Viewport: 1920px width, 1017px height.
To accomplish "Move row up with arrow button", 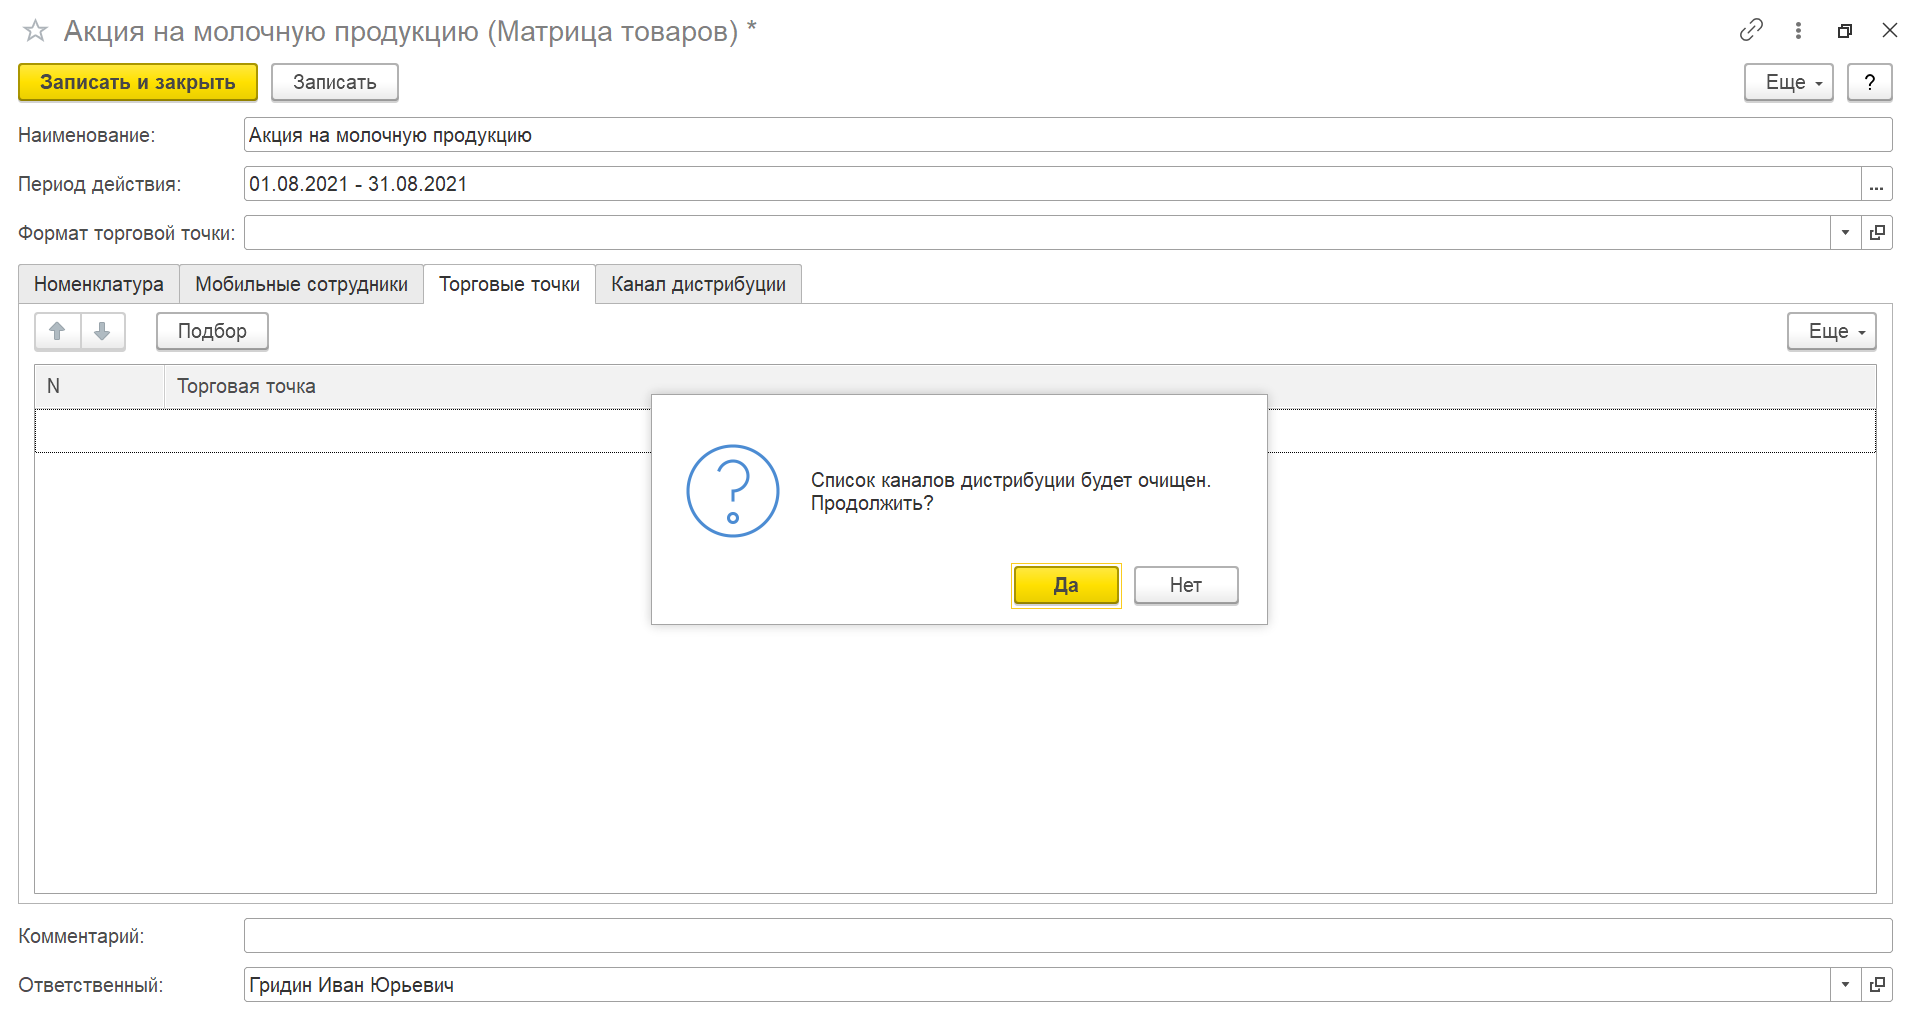I will click(57, 331).
